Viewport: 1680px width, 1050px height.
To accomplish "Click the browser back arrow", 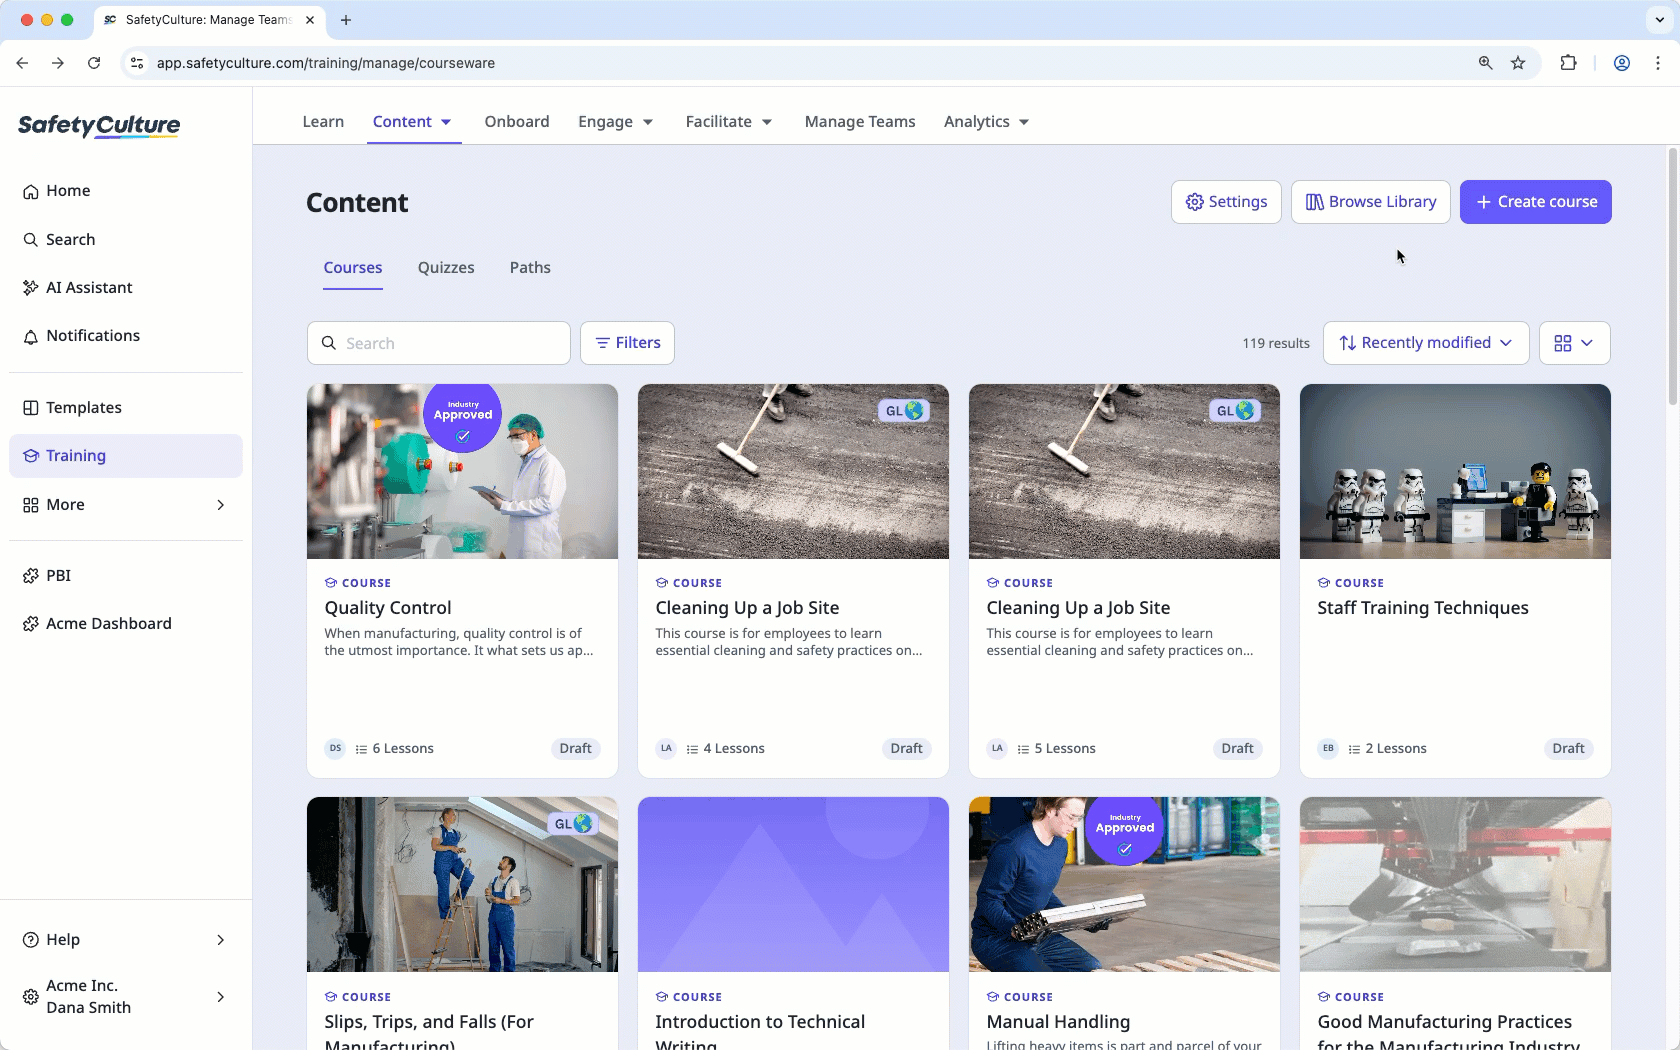I will tap(22, 63).
